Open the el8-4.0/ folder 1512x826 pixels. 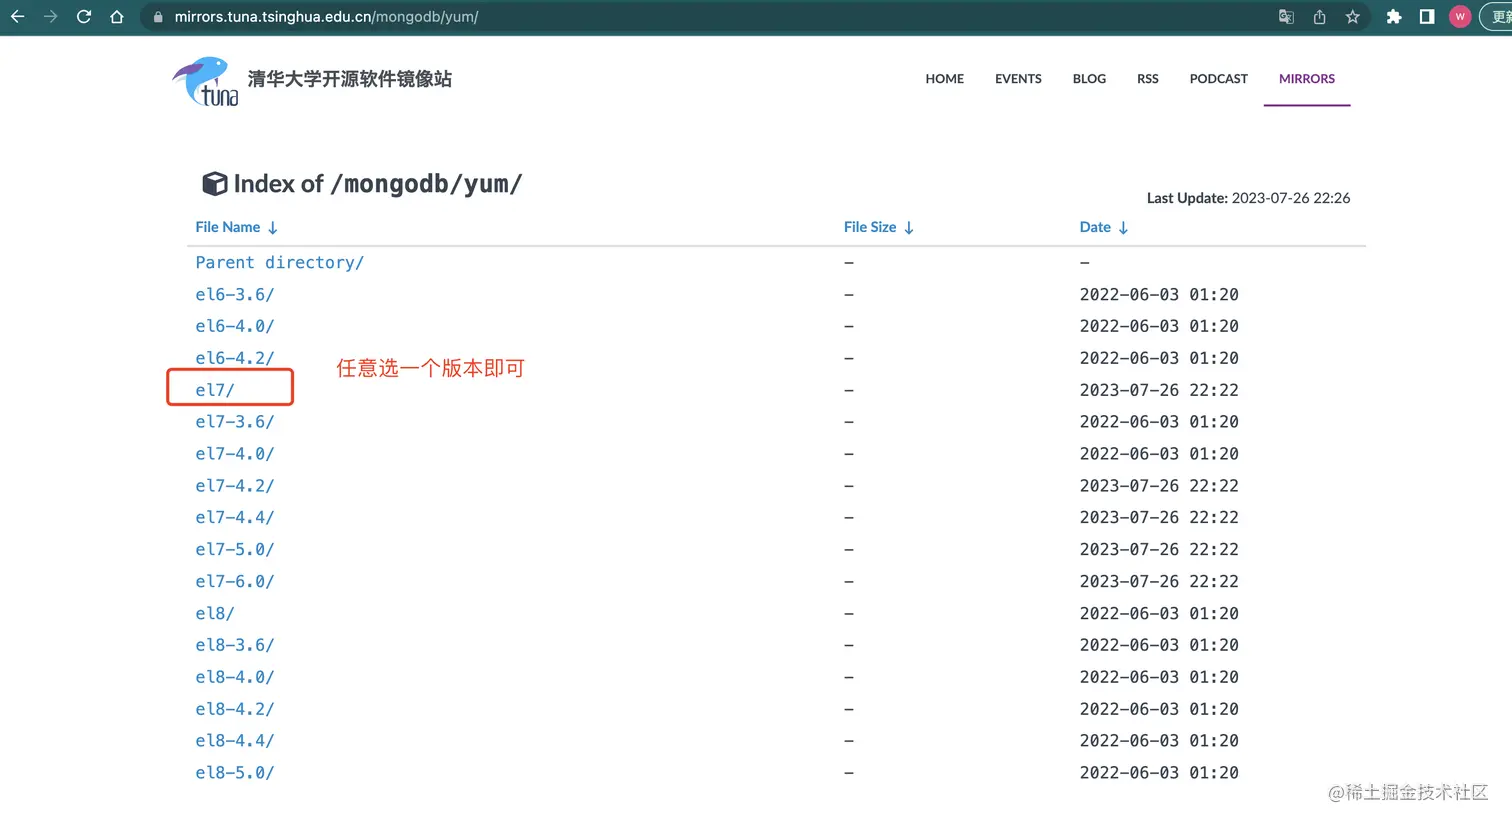tap(235, 678)
